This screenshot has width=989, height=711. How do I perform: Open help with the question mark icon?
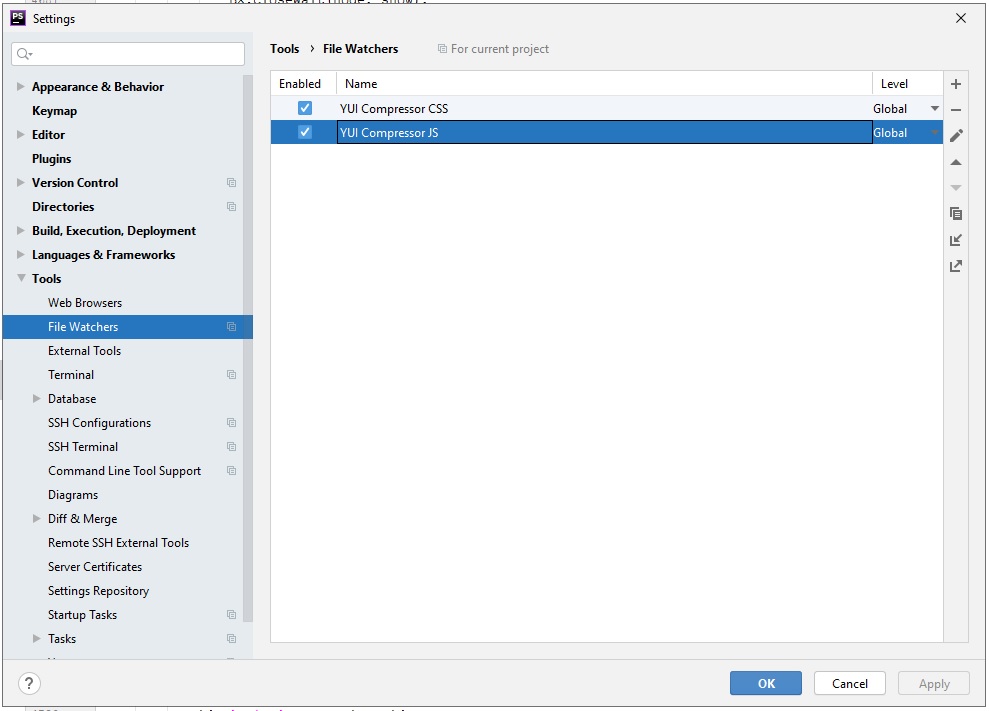(29, 683)
